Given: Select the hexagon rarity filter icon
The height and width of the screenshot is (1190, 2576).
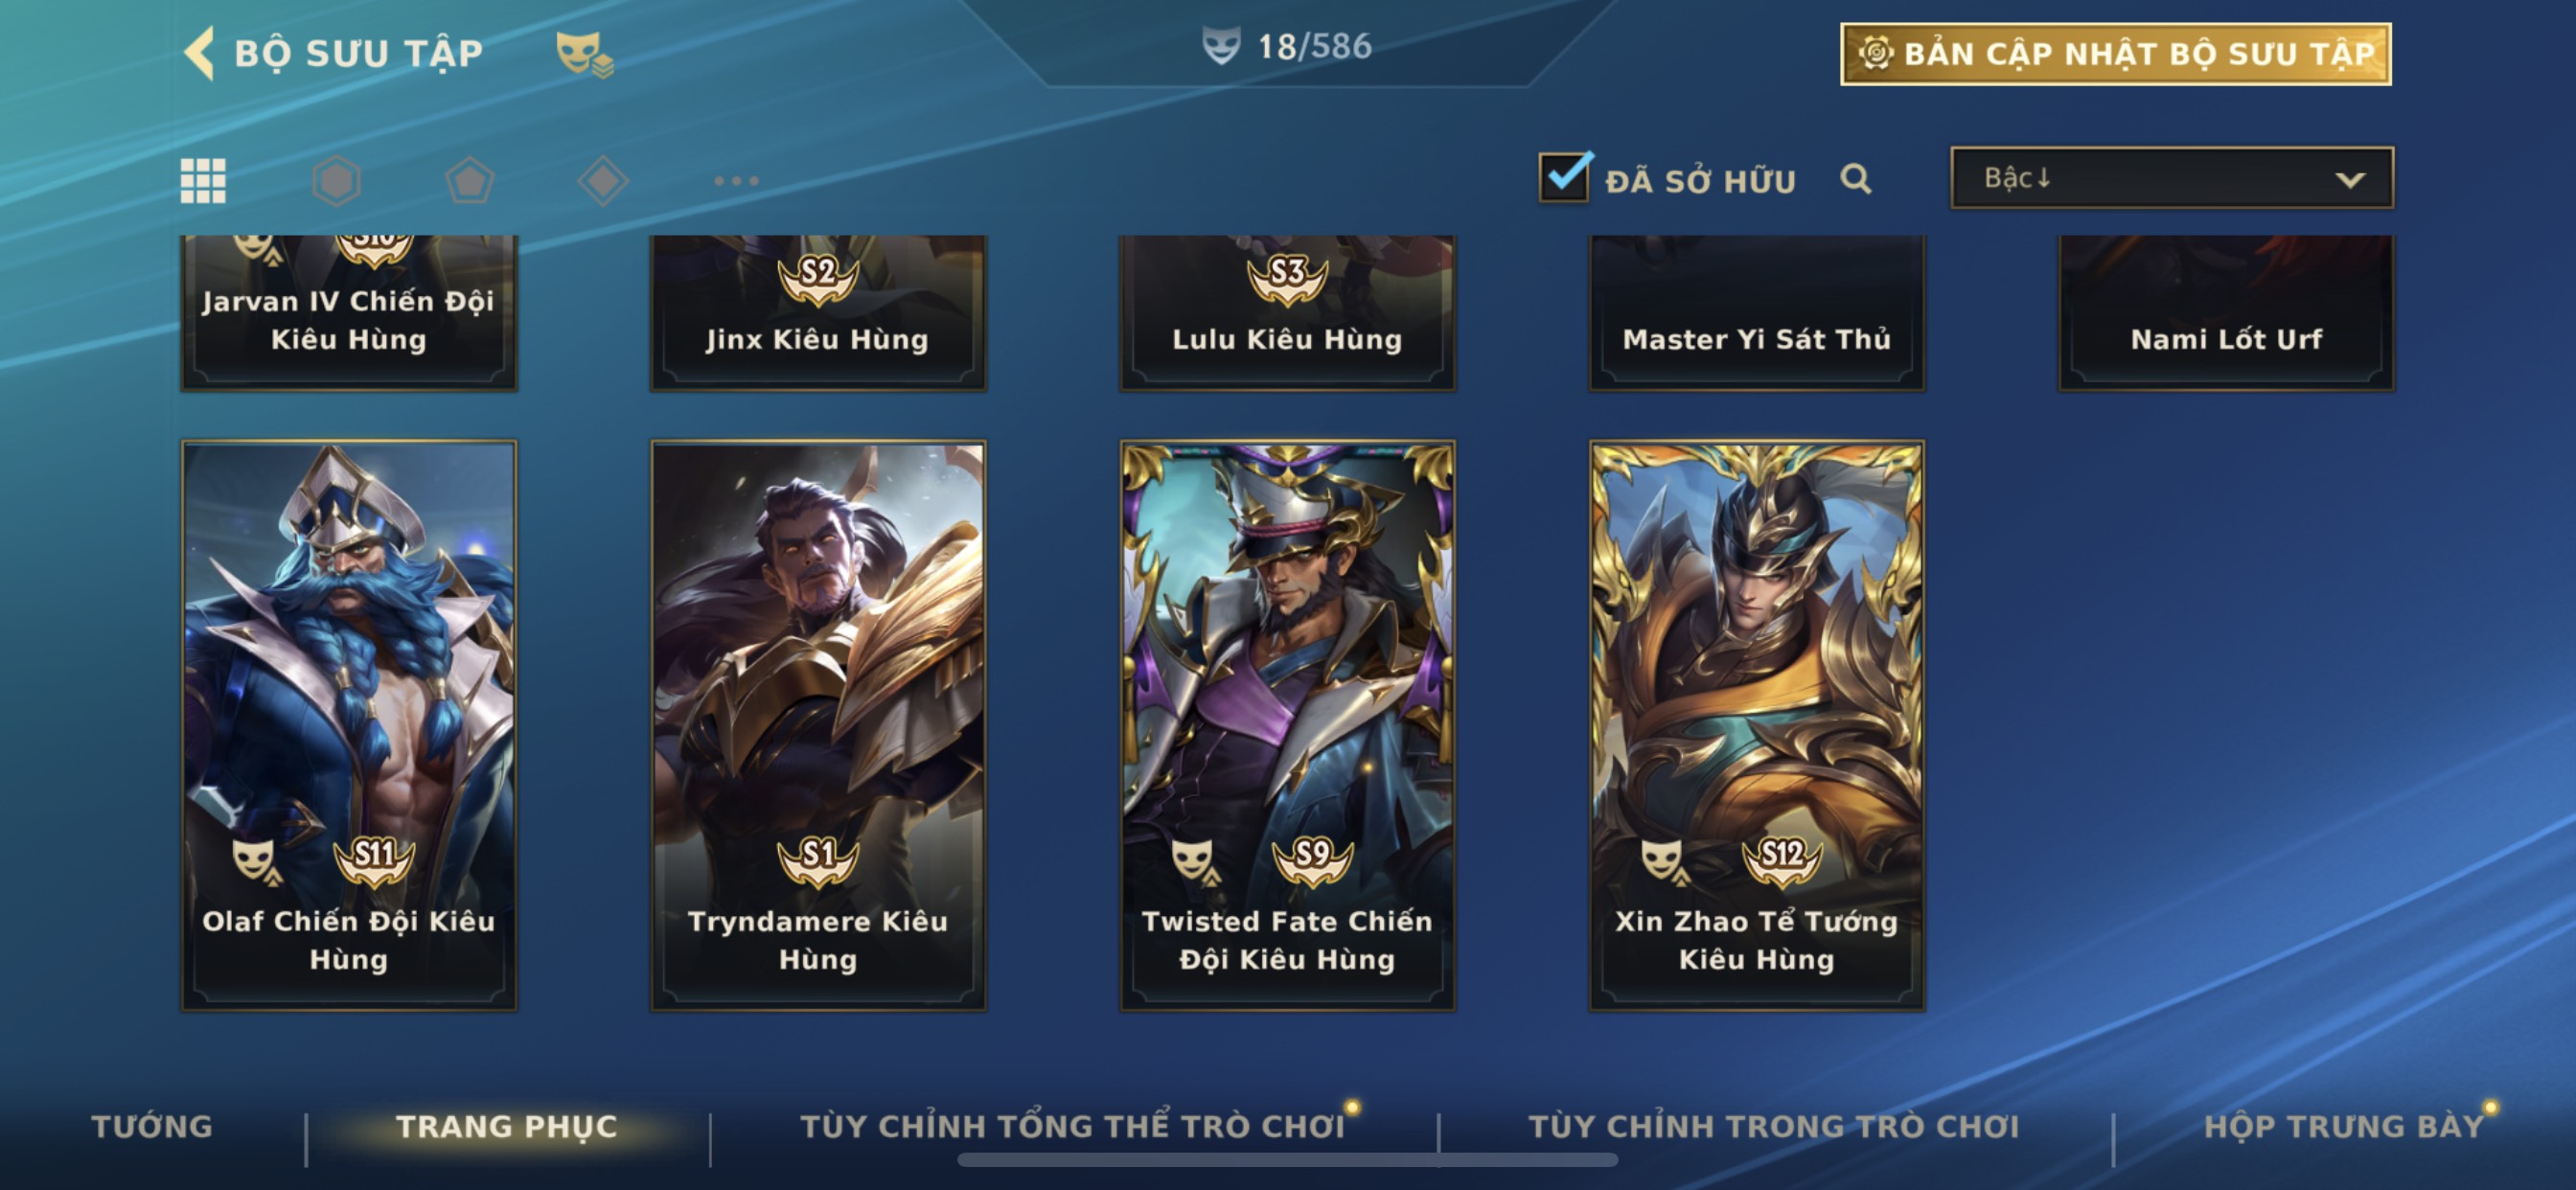Looking at the screenshot, I should pyautogui.click(x=336, y=181).
